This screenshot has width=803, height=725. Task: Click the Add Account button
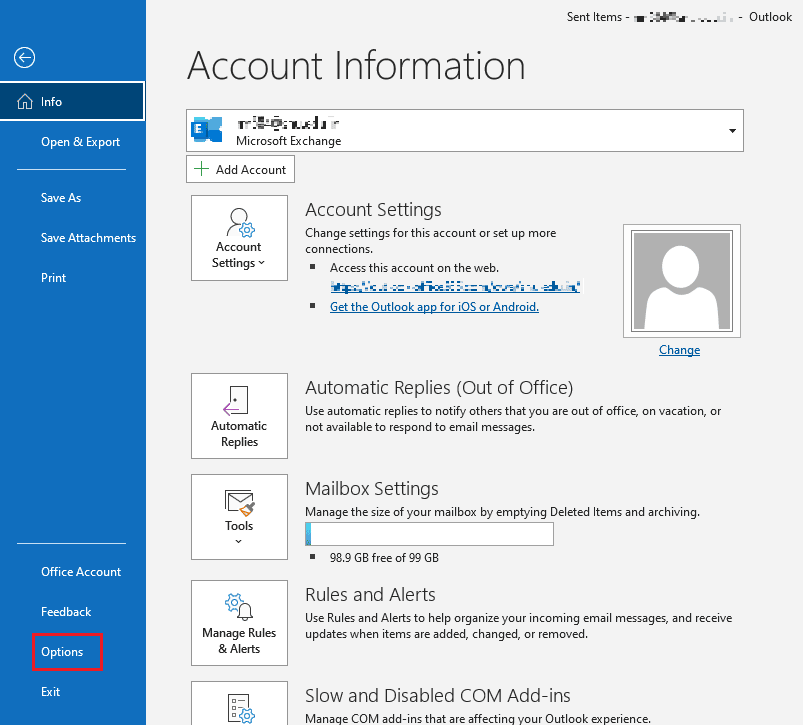(x=240, y=169)
